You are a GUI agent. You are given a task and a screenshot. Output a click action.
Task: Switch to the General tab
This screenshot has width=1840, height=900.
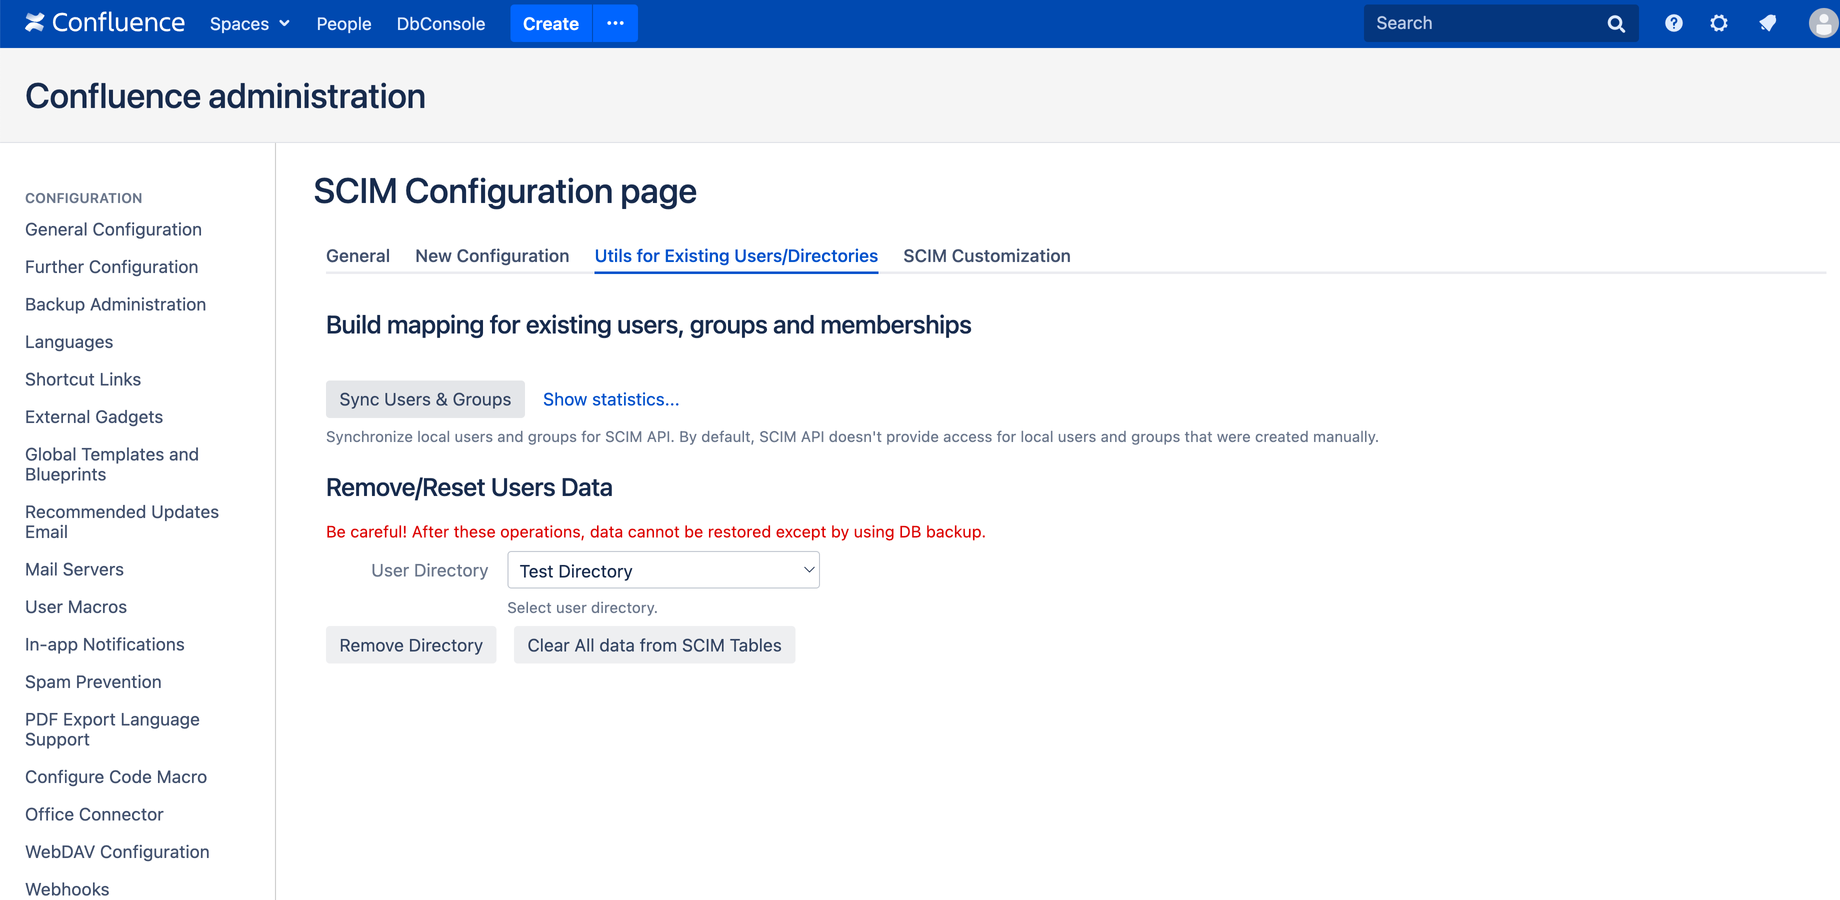[x=358, y=256]
